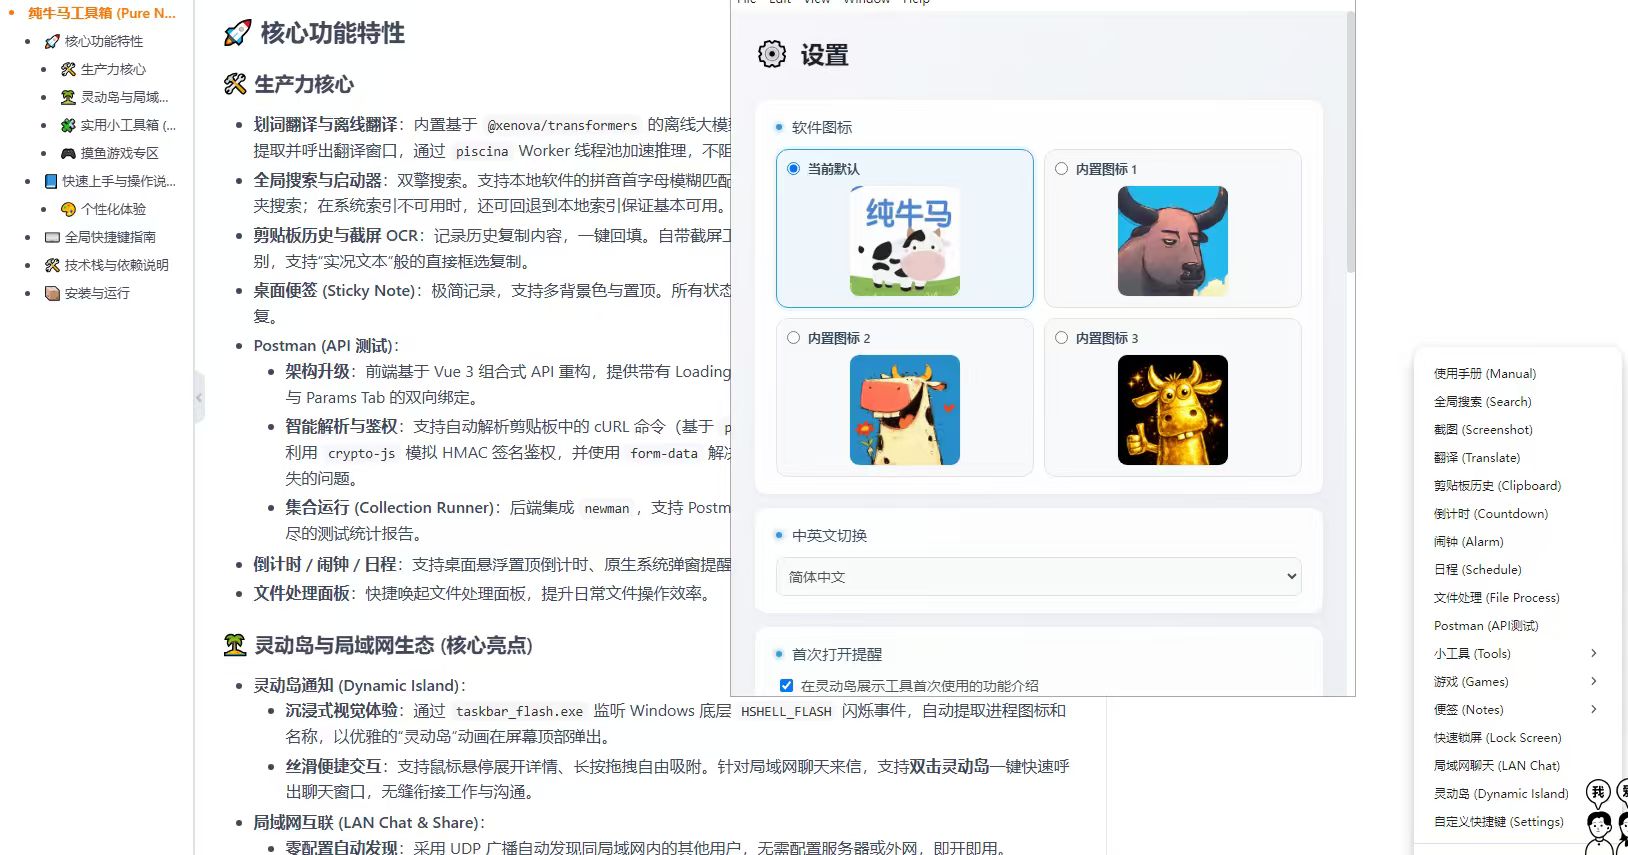Click the palette icon beside 个性化体验
This screenshot has width=1628, height=855.
(x=69, y=209)
